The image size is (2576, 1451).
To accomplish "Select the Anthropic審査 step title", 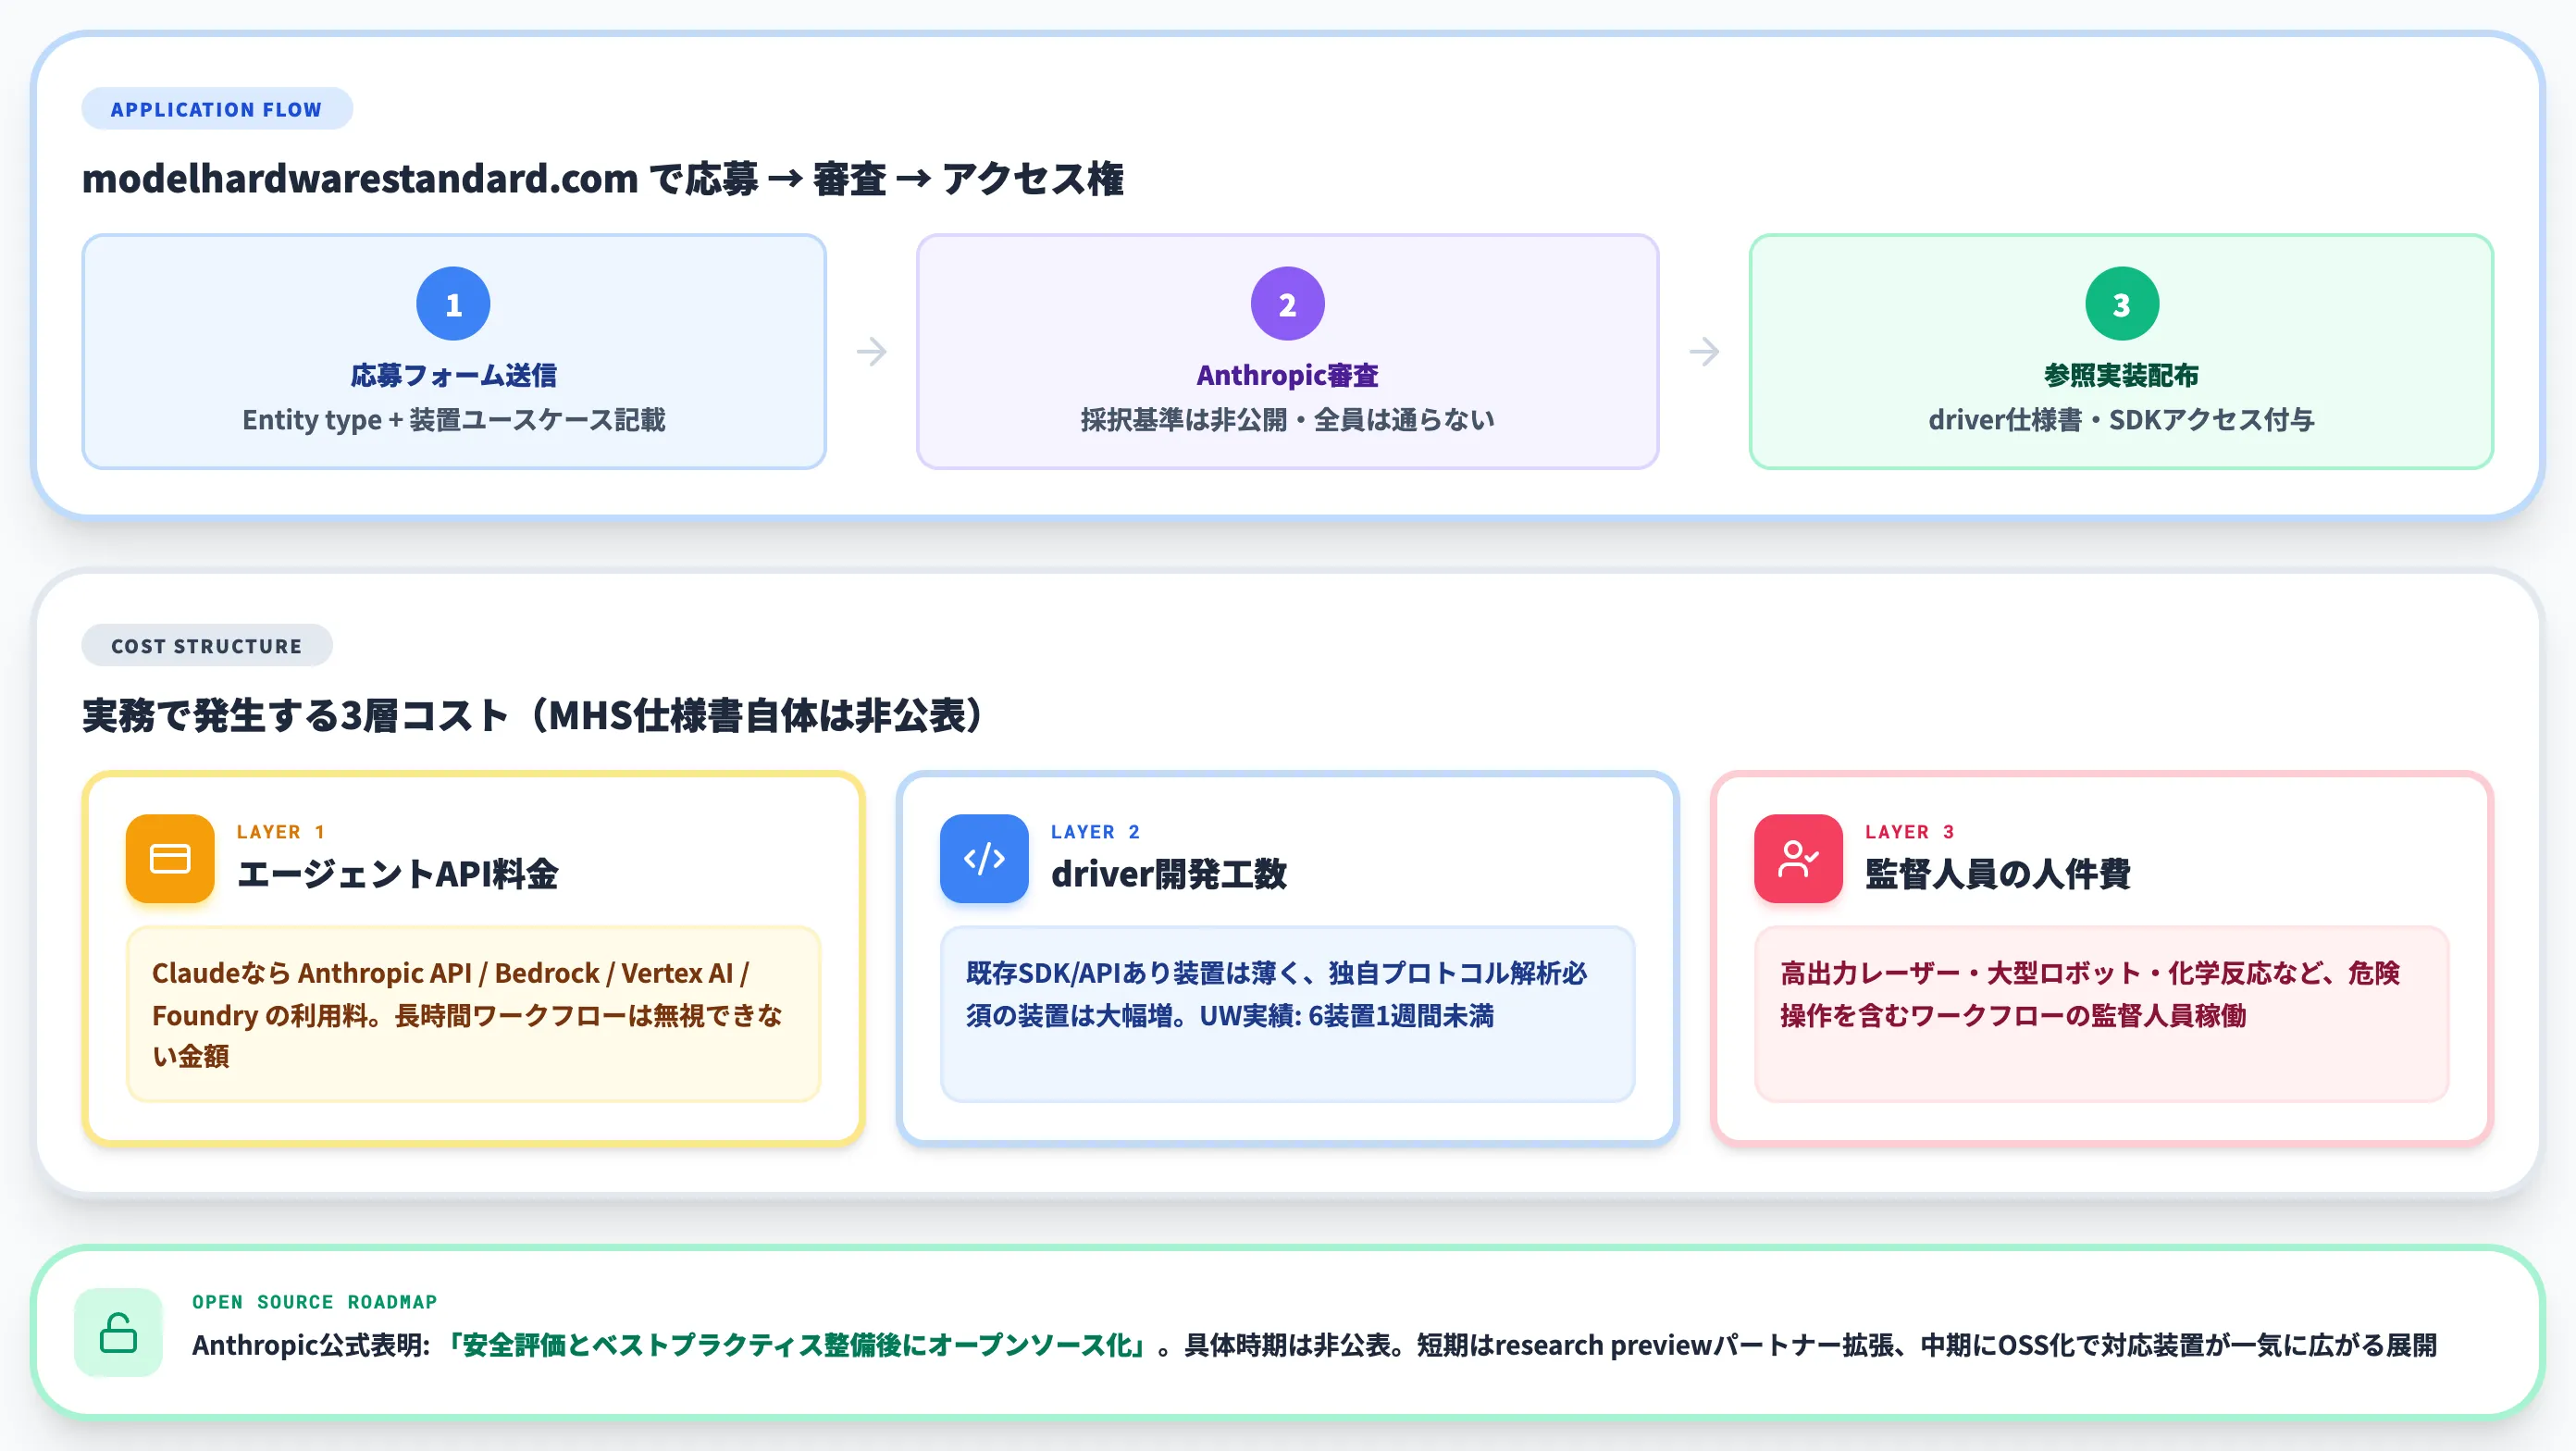I will tap(1287, 375).
